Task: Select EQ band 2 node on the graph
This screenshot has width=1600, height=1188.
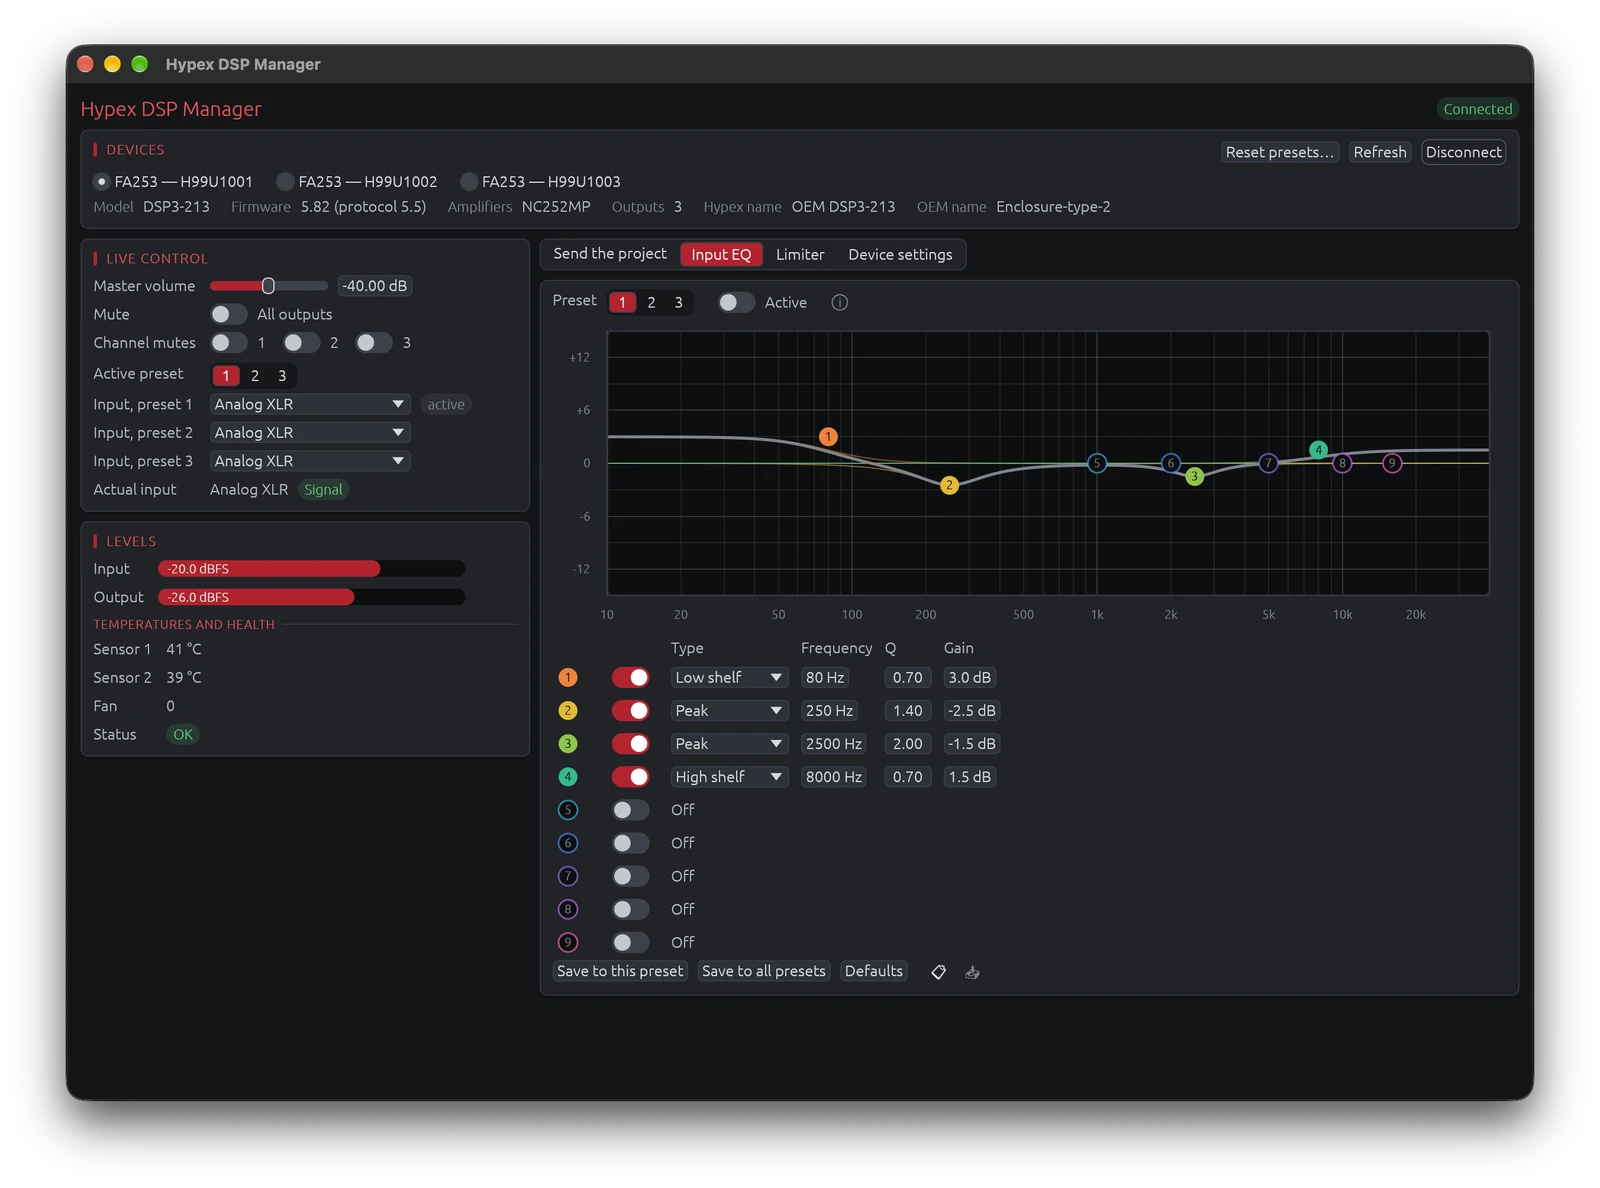Action: tap(949, 485)
